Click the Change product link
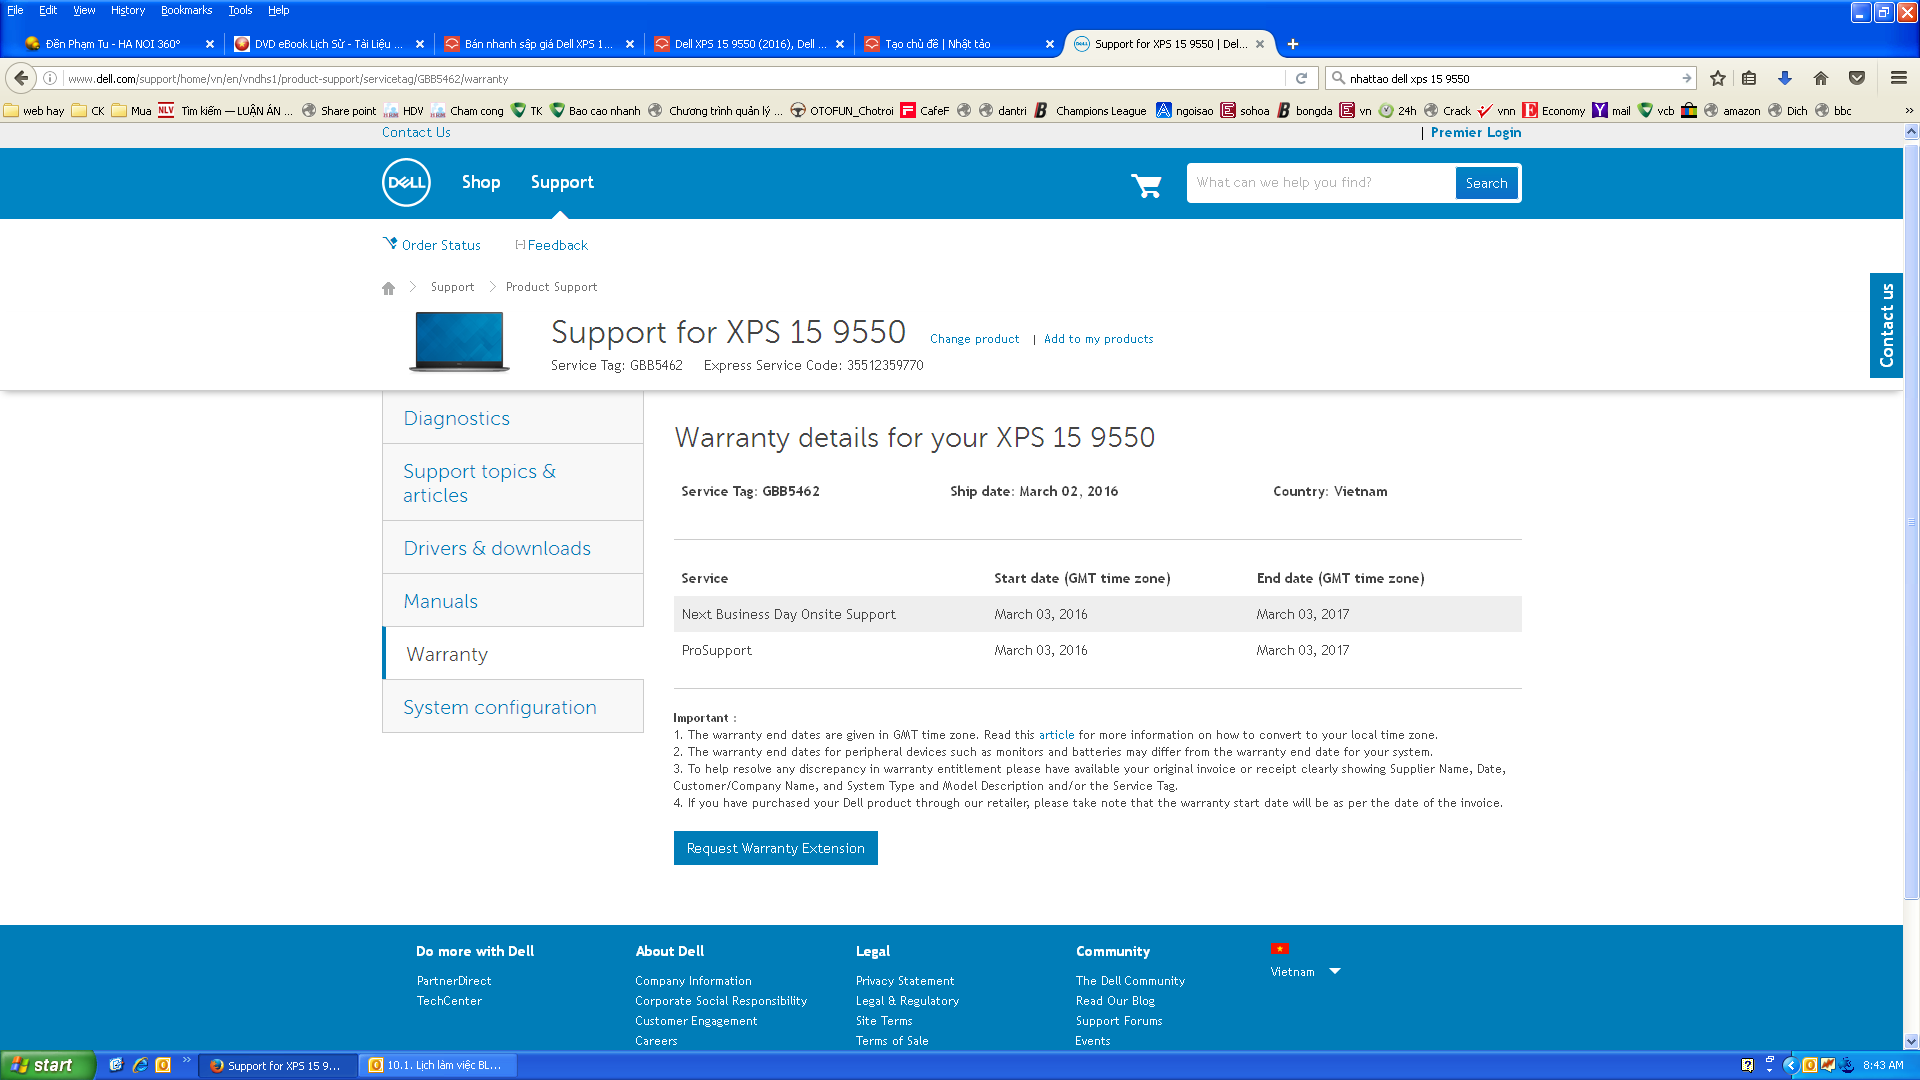 [x=974, y=339]
